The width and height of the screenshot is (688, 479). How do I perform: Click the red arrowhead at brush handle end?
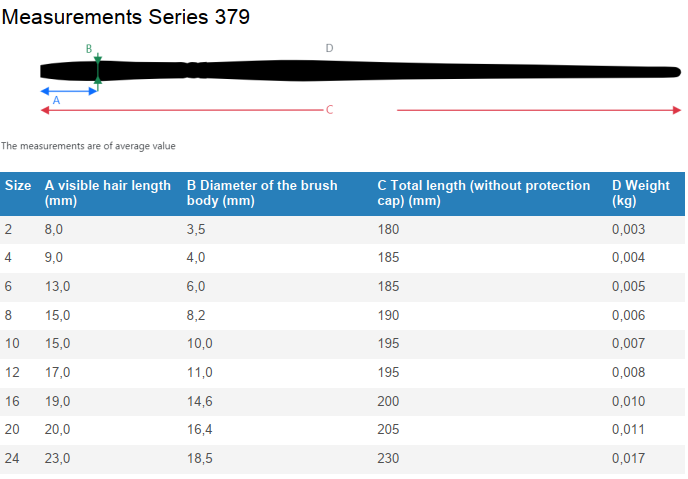(677, 110)
